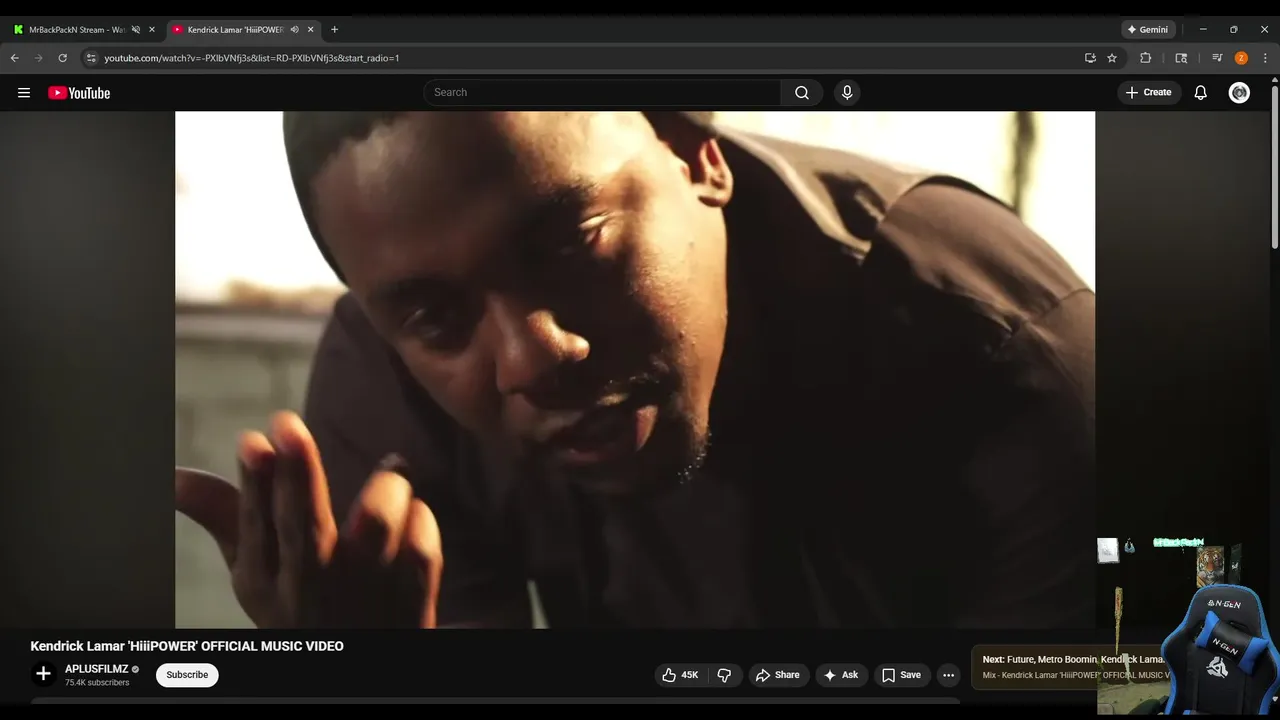Go back in browser history

[15, 58]
